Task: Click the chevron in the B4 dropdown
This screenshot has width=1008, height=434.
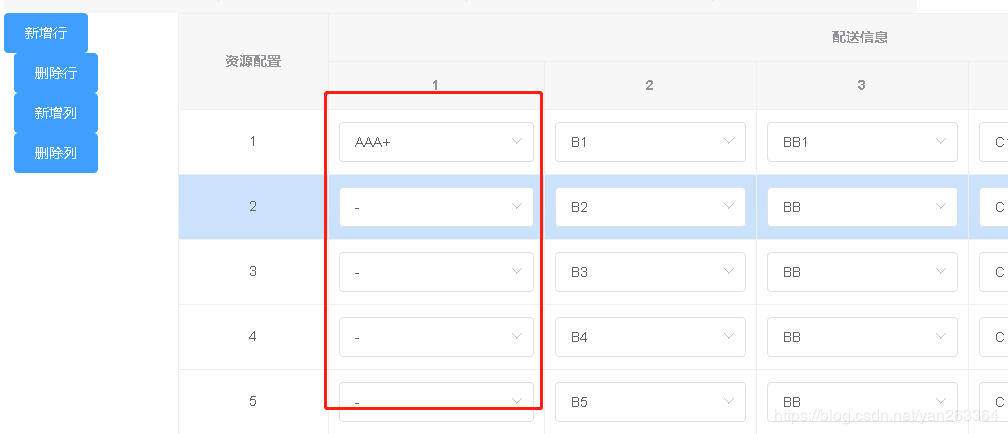Action: click(x=729, y=337)
